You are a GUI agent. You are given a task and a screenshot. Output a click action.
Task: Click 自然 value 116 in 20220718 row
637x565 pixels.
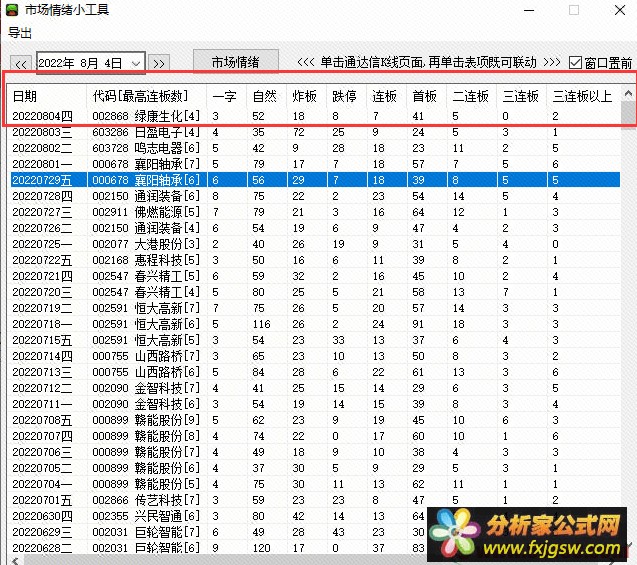(261, 324)
